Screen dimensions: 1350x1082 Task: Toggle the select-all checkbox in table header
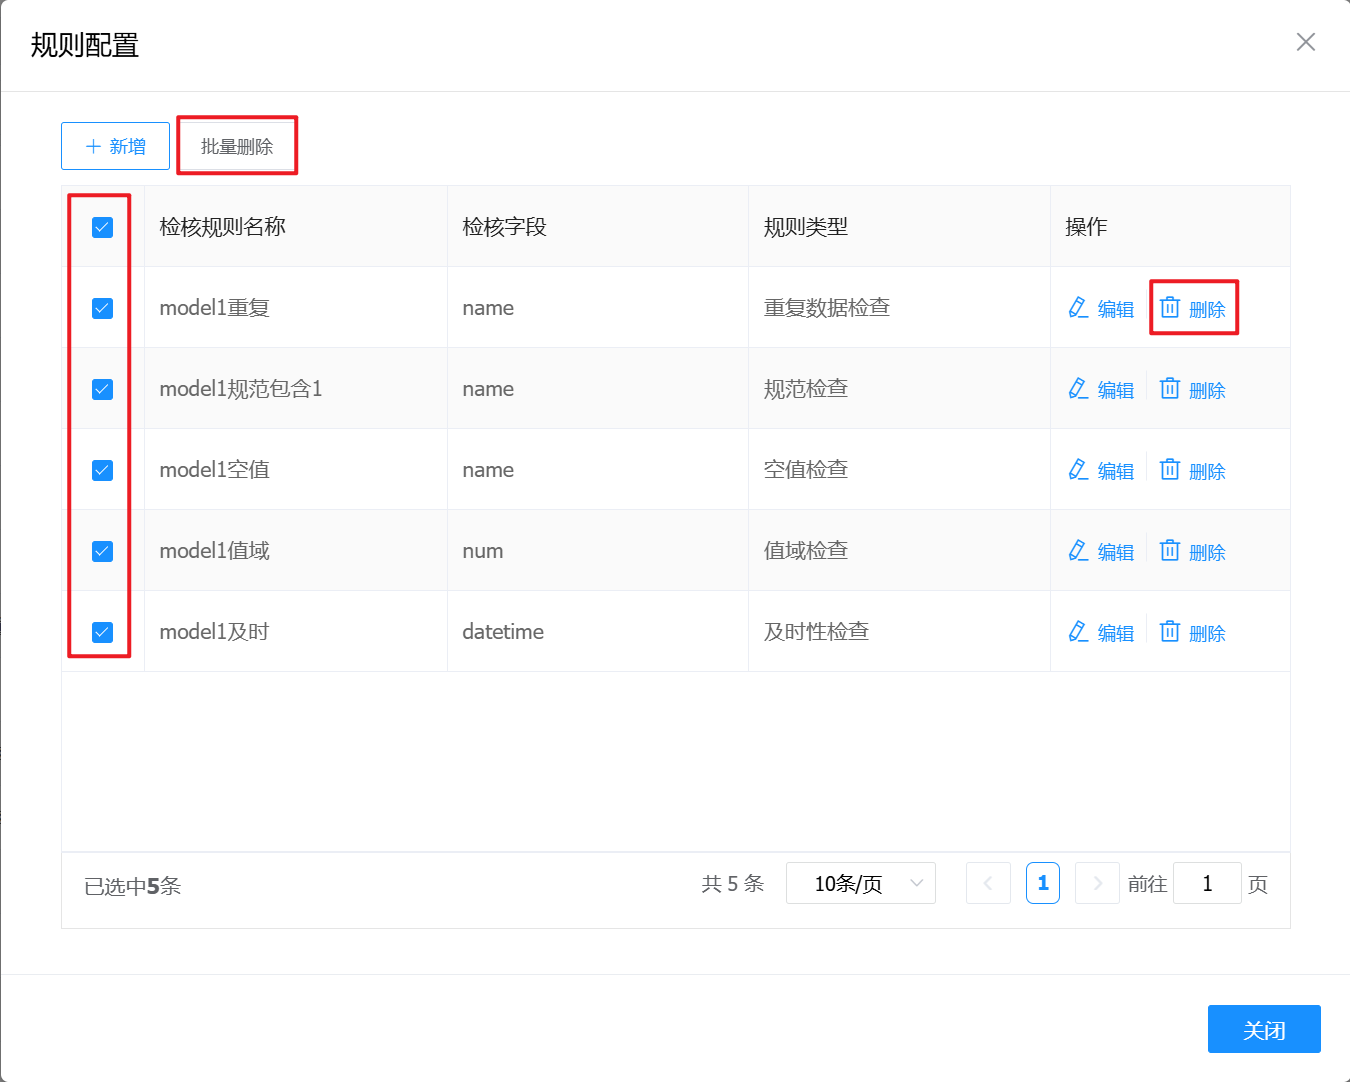pos(102,228)
